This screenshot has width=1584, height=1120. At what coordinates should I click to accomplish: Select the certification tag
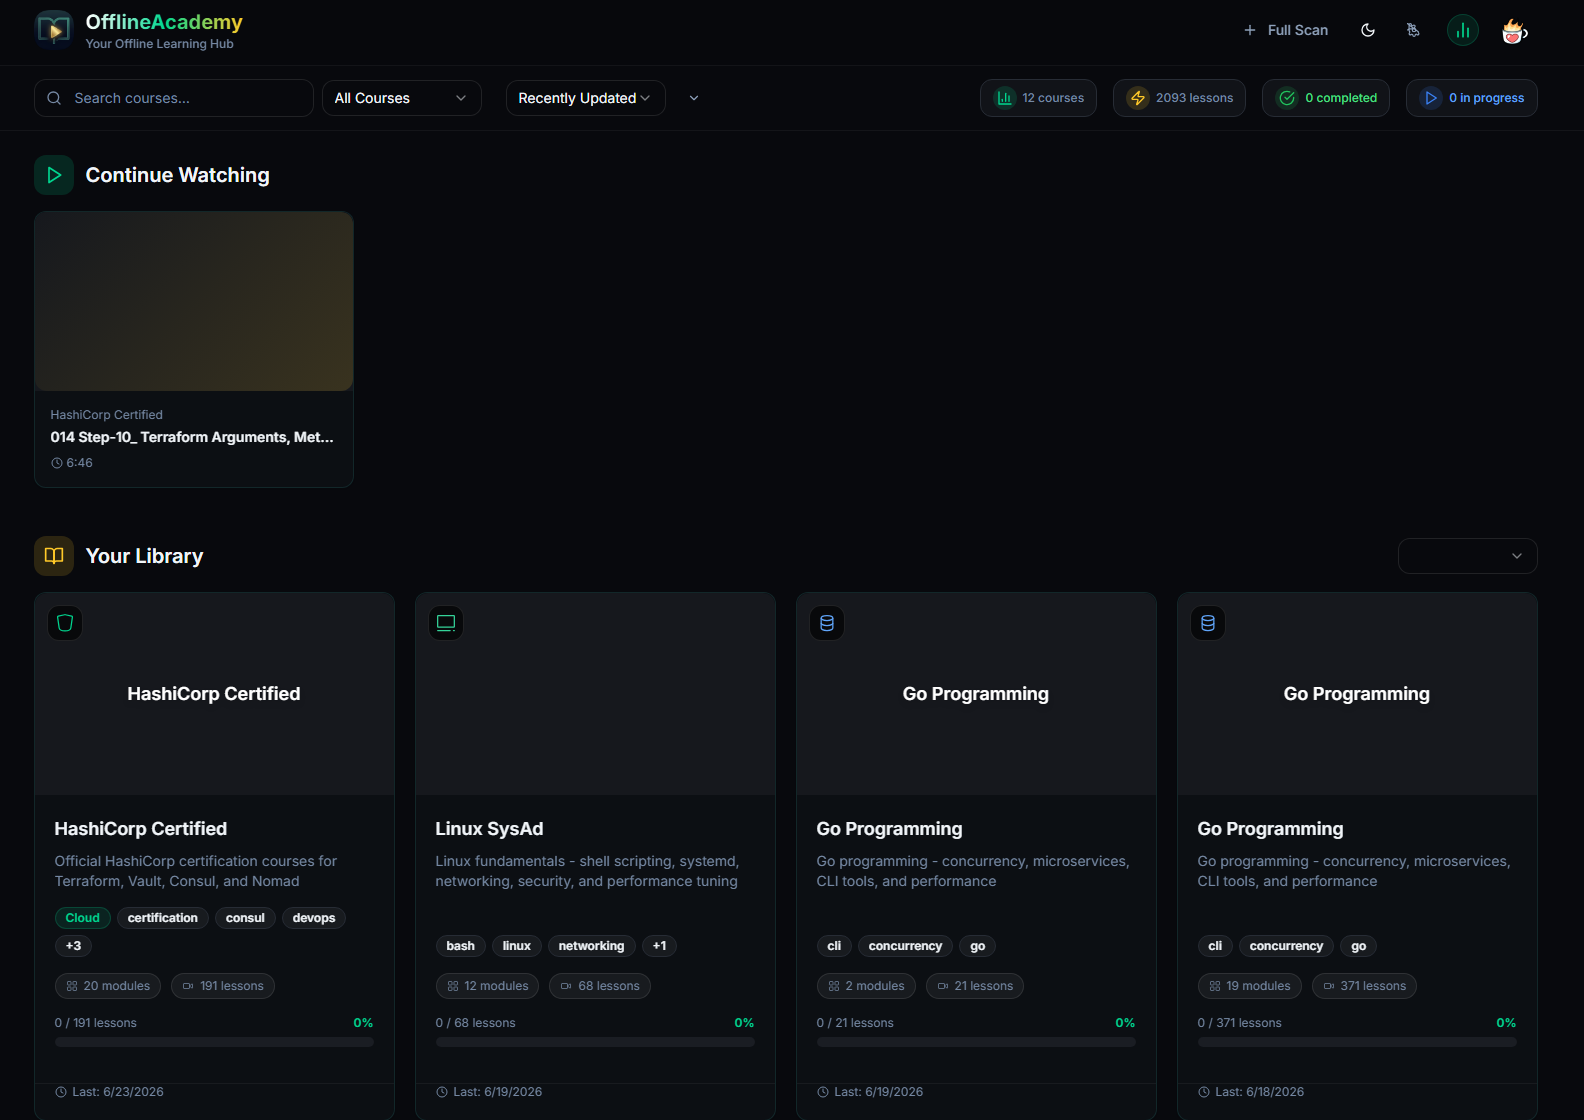163,918
